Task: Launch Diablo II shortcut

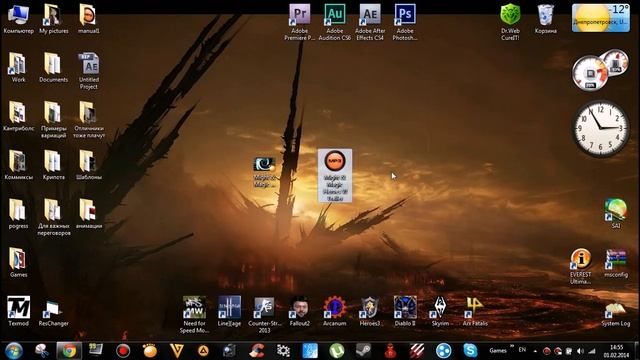Action: tap(405, 311)
